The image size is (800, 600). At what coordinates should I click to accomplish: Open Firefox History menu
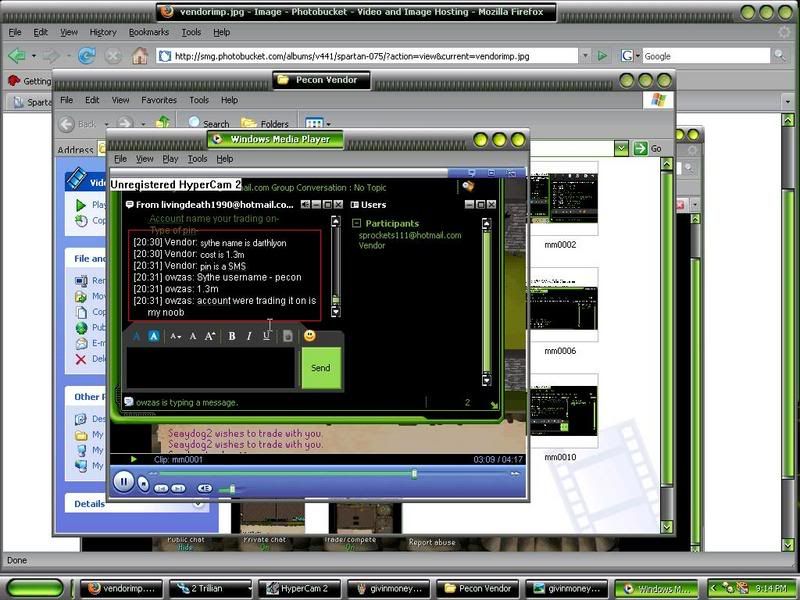point(103,32)
